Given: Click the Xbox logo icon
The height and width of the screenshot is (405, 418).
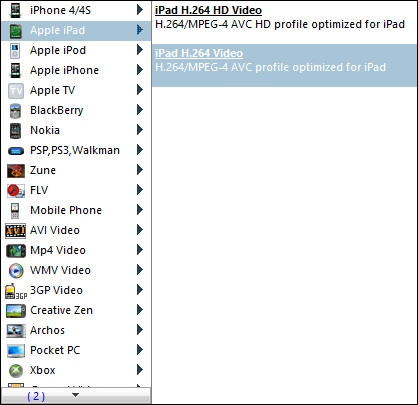Looking at the screenshot, I should coord(16,371).
